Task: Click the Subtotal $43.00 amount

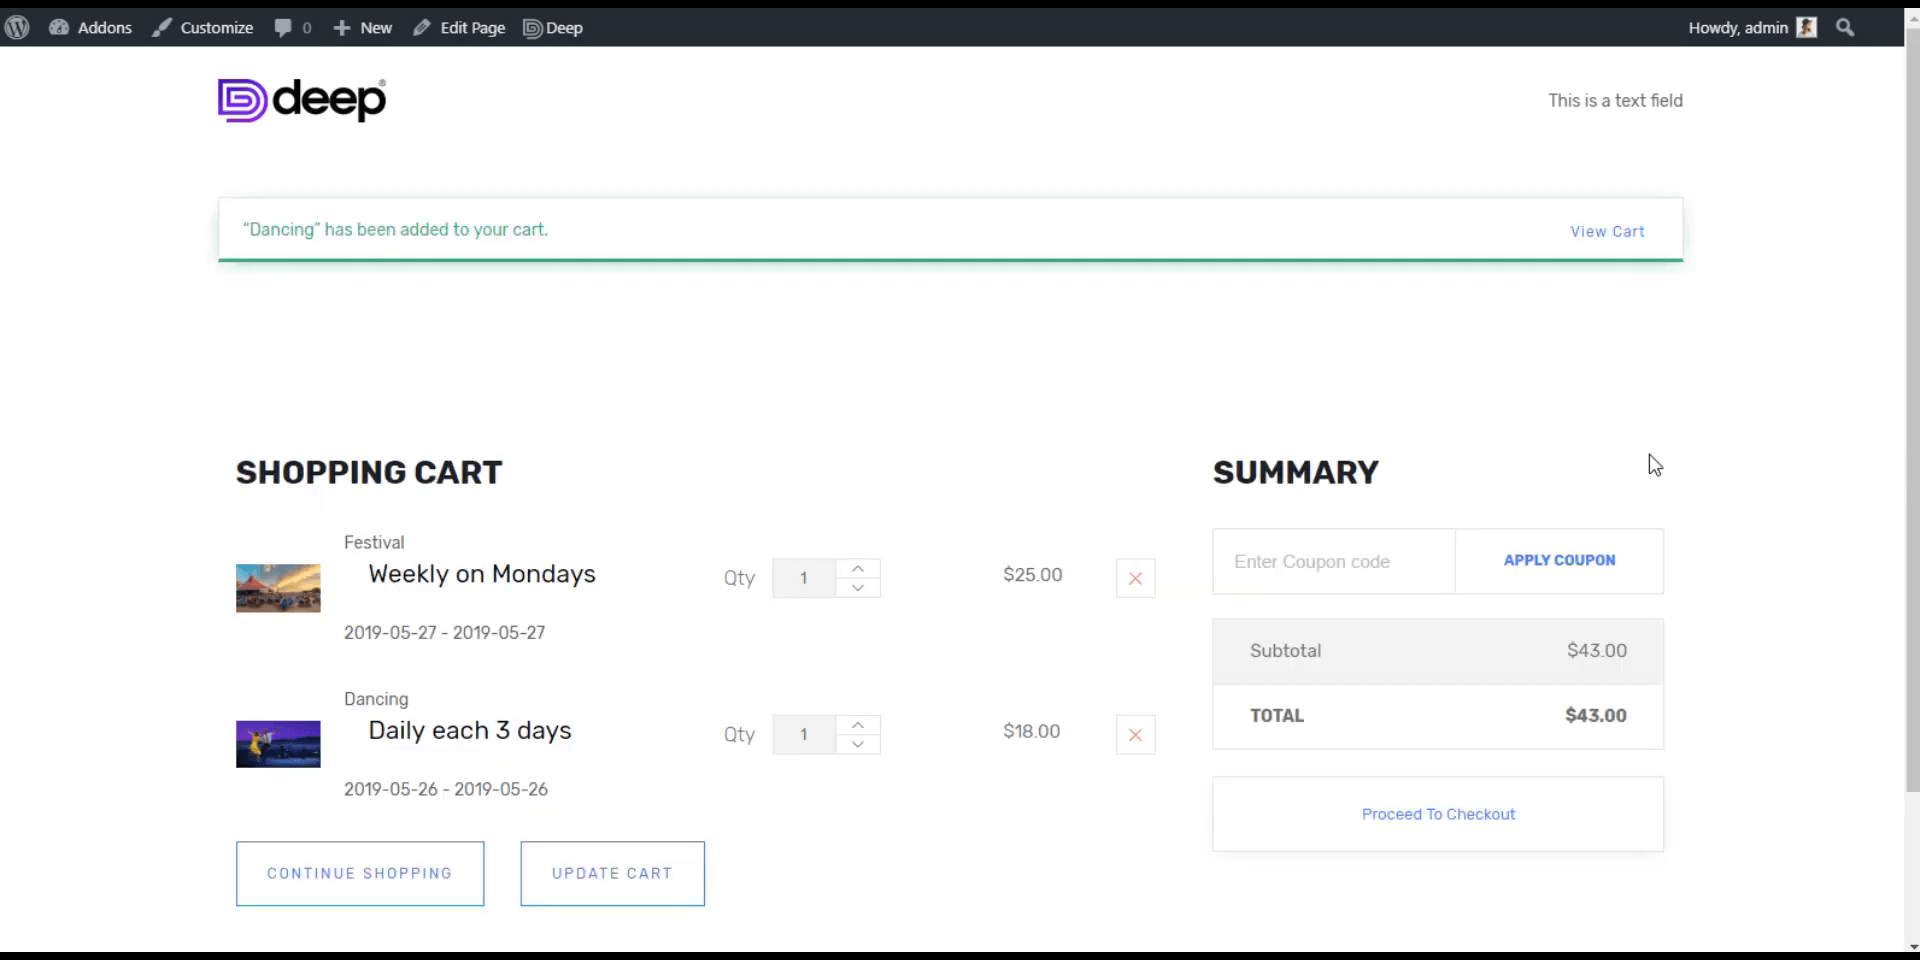Action: point(1597,650)
